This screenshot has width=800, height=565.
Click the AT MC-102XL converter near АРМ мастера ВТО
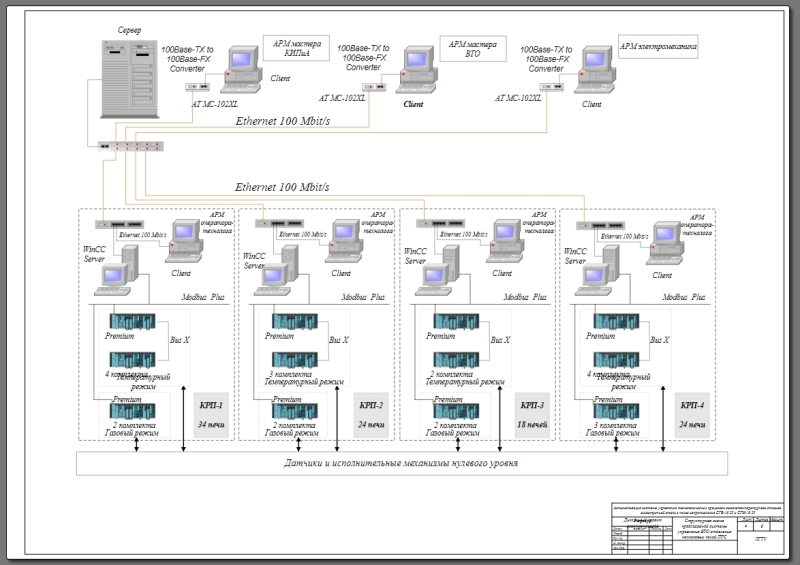[374, 87]
